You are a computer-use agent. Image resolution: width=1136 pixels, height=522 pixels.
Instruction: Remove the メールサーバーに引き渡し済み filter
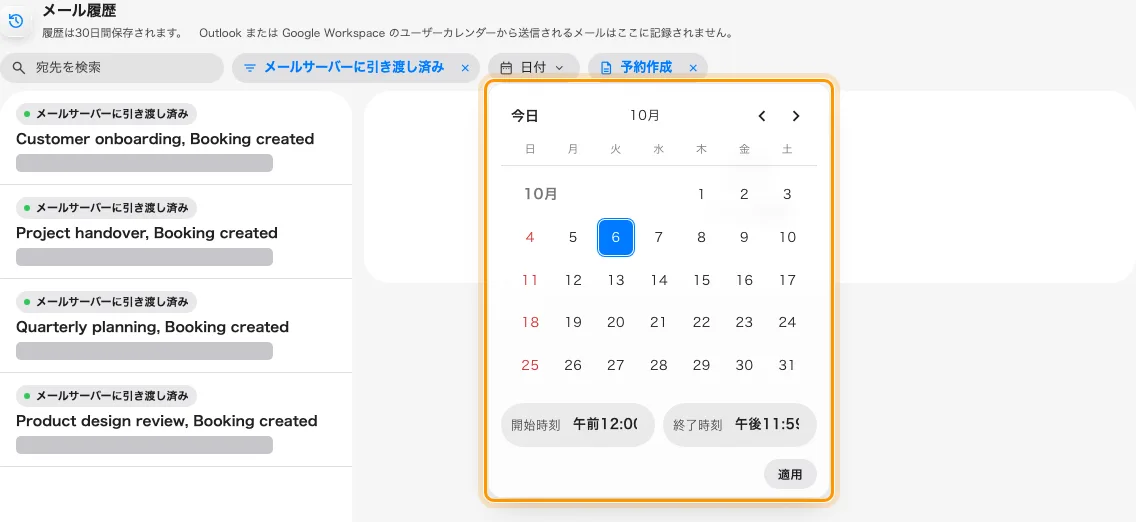pos(465,68)
